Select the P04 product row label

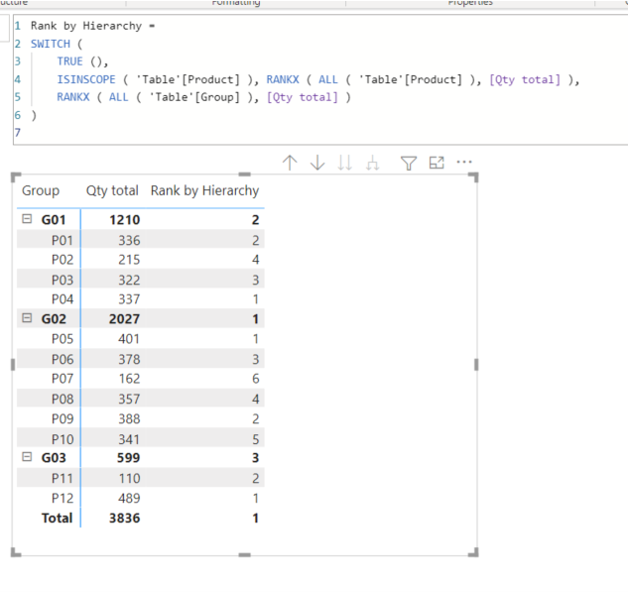pyautogui.click(x=62, y=299)
